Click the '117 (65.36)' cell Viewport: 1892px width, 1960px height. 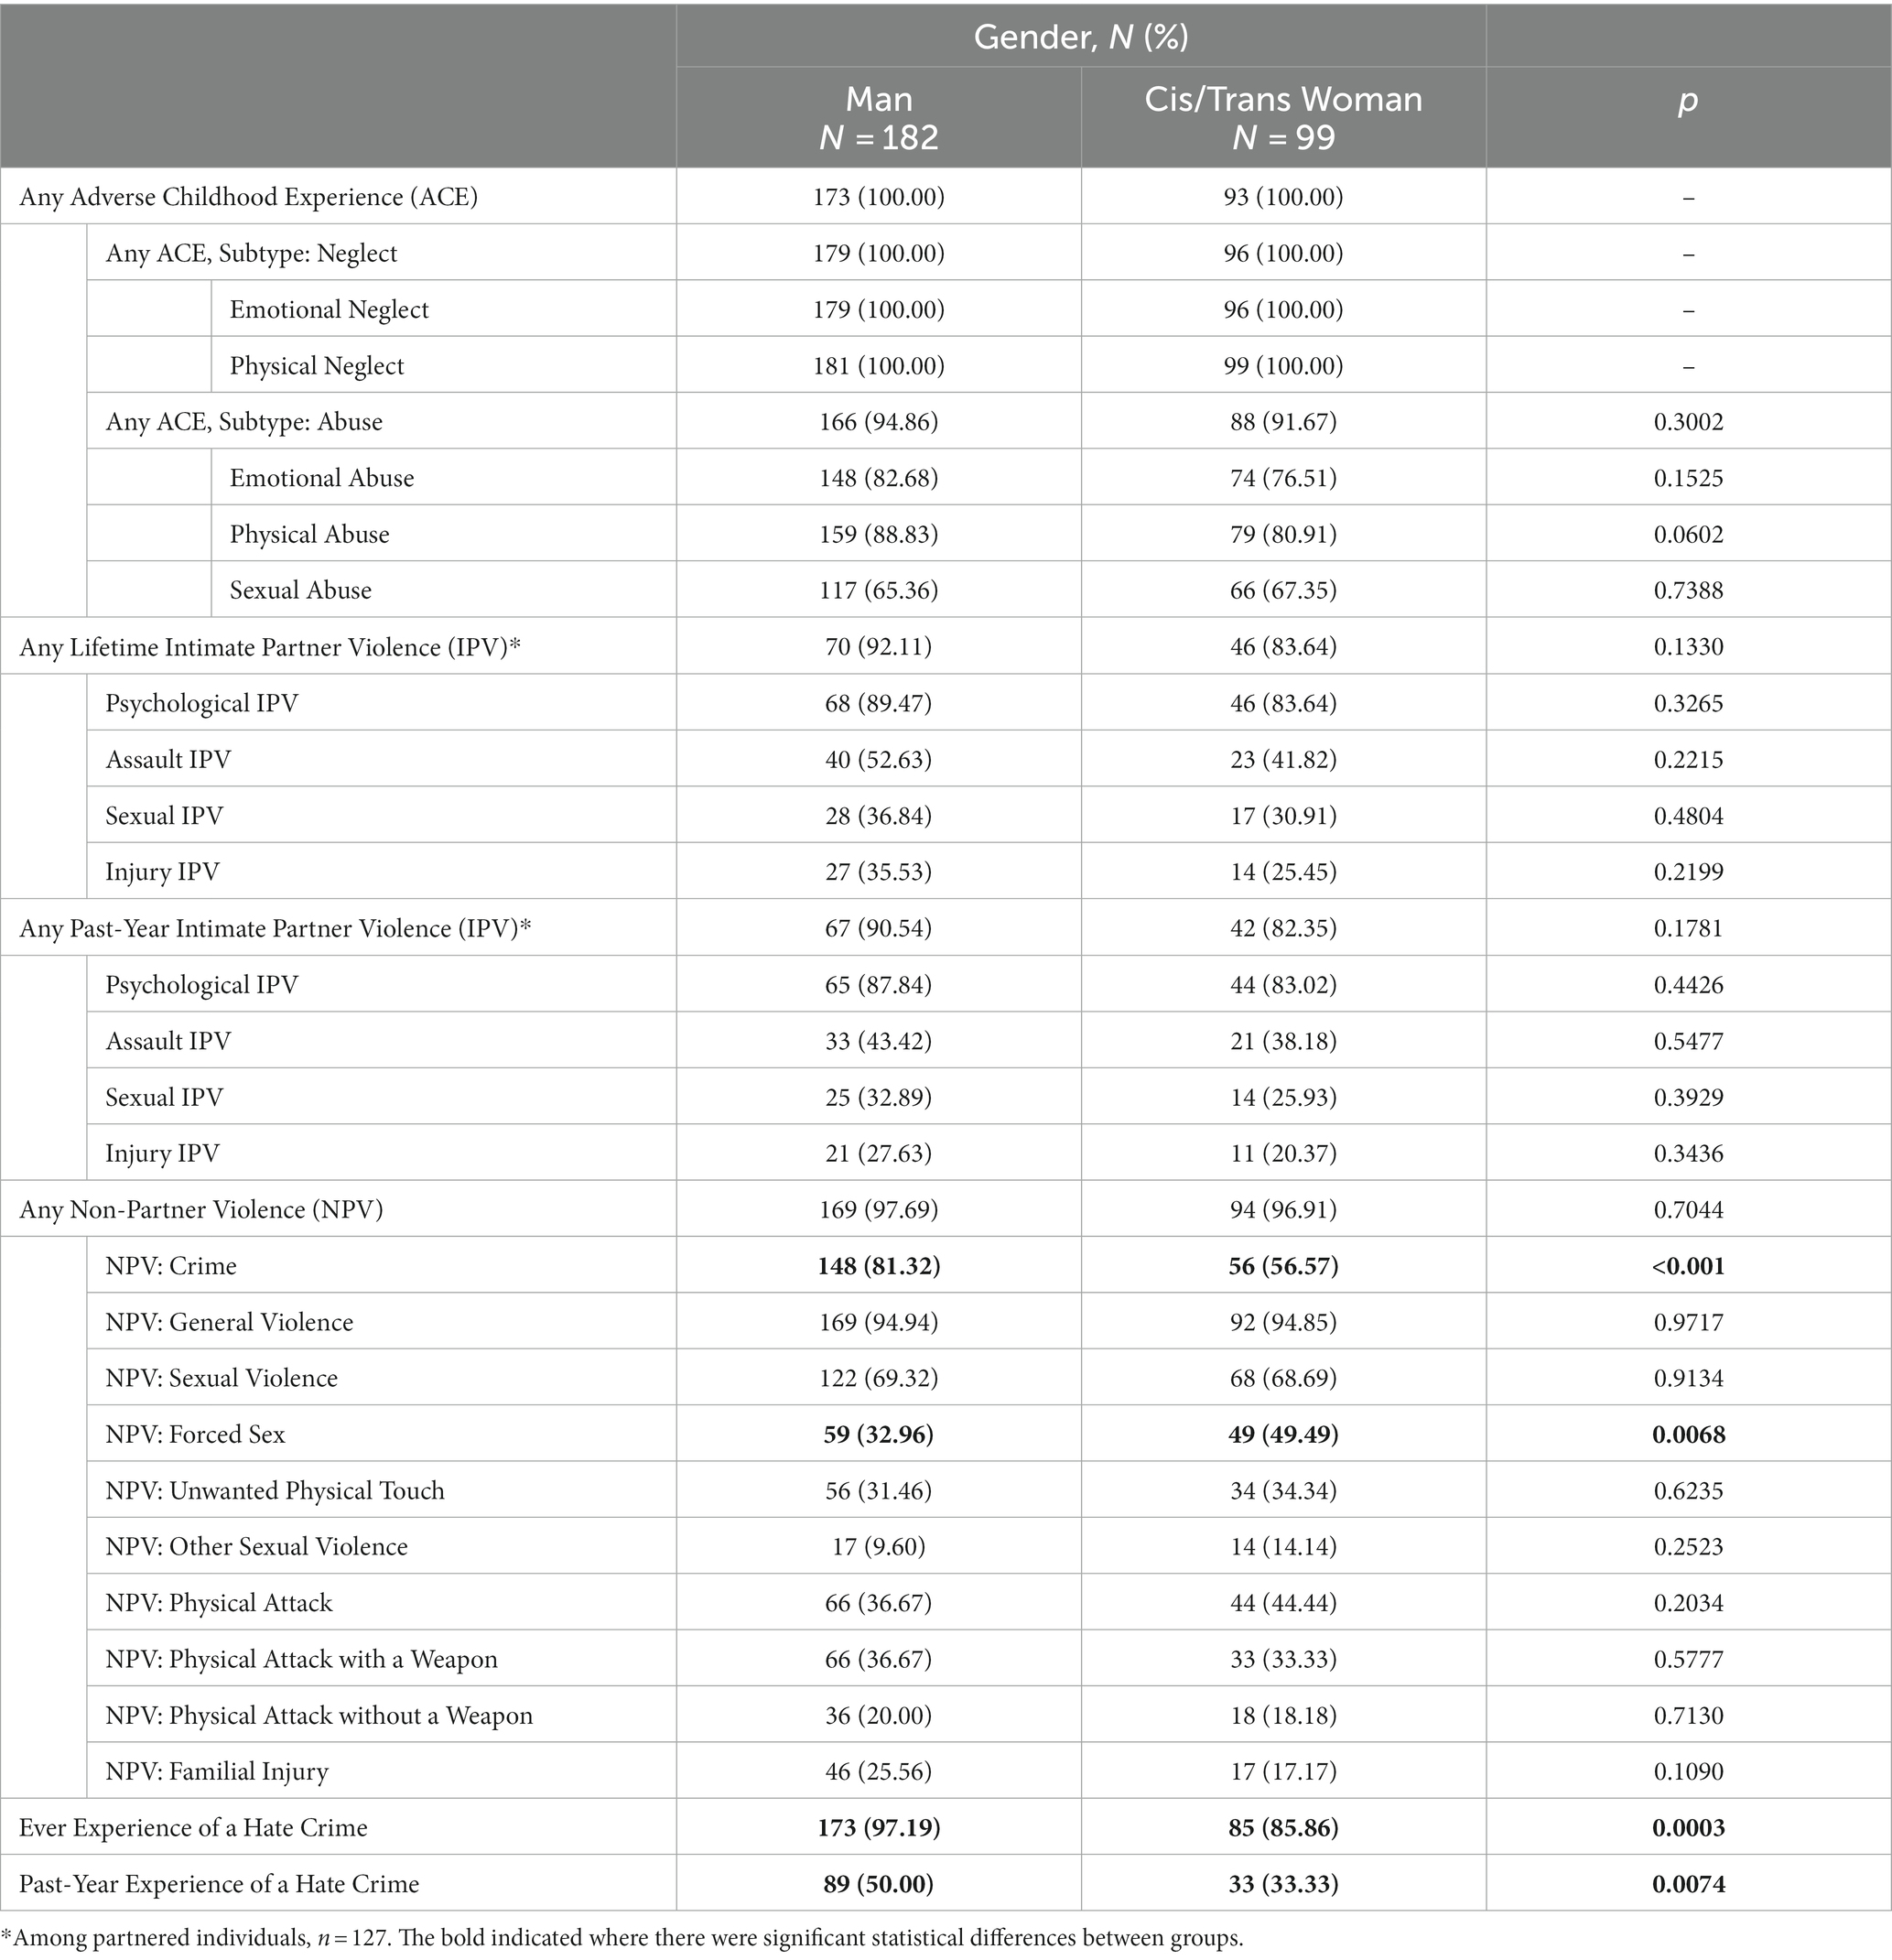pos(879,590)
